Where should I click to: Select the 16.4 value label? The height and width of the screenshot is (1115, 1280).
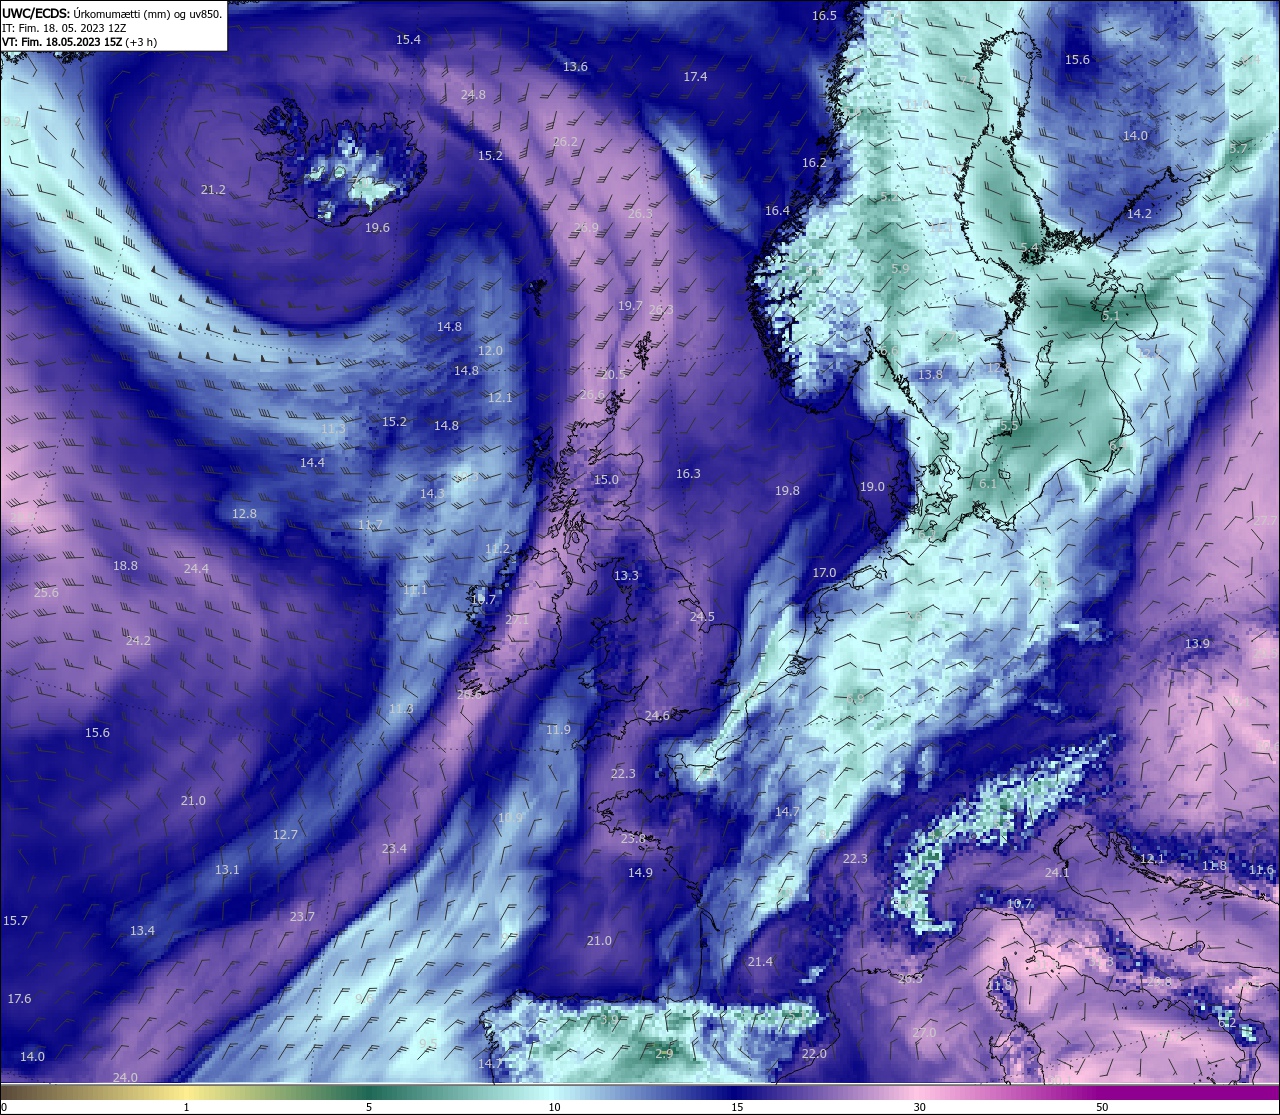(x=777, y=211)
